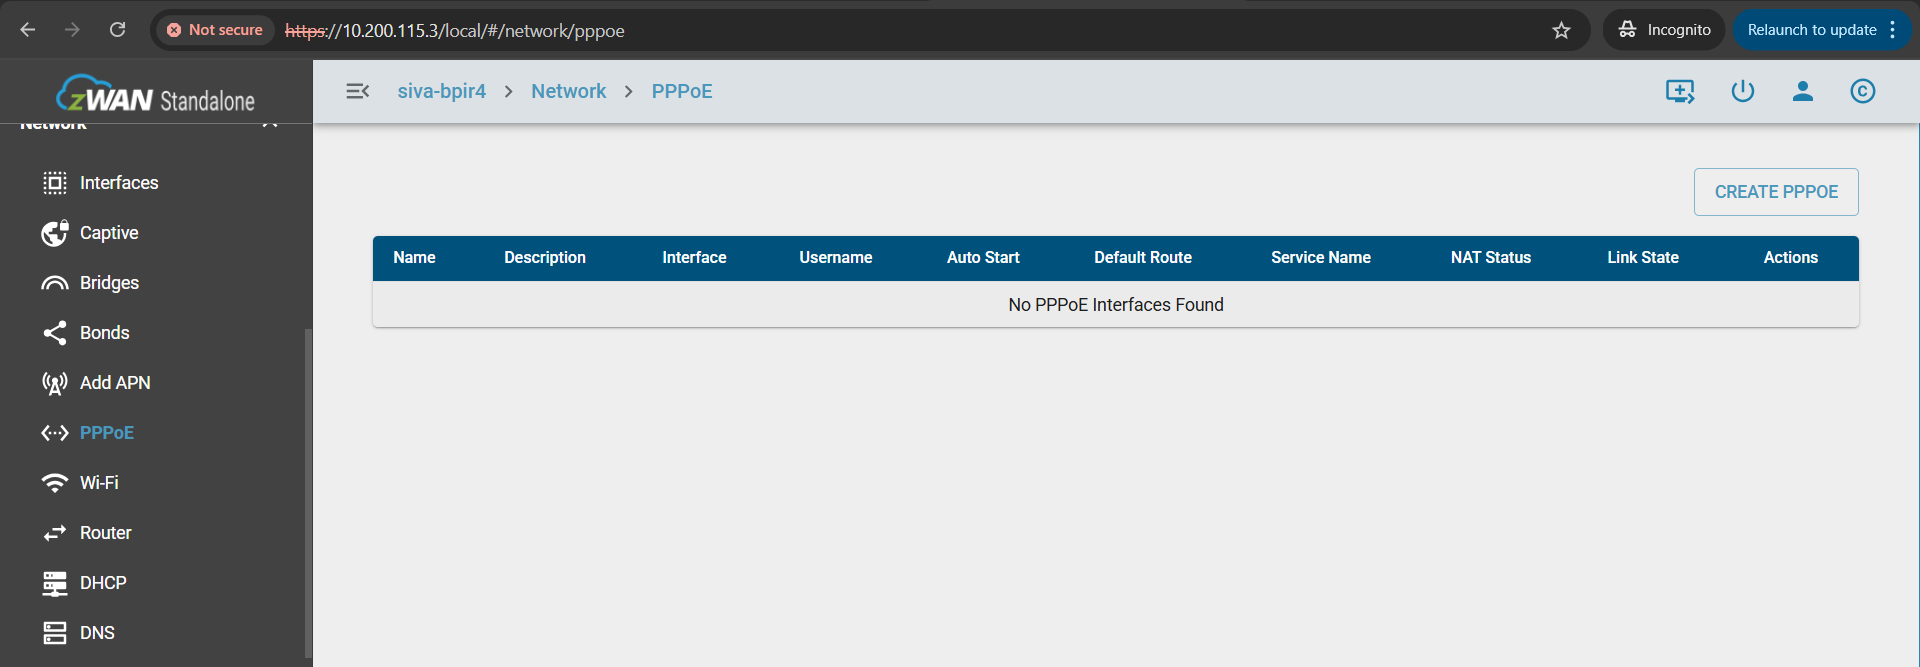1920x667 pixels.
Task: Open the user account profile icon
Action: click(1802, 91)
